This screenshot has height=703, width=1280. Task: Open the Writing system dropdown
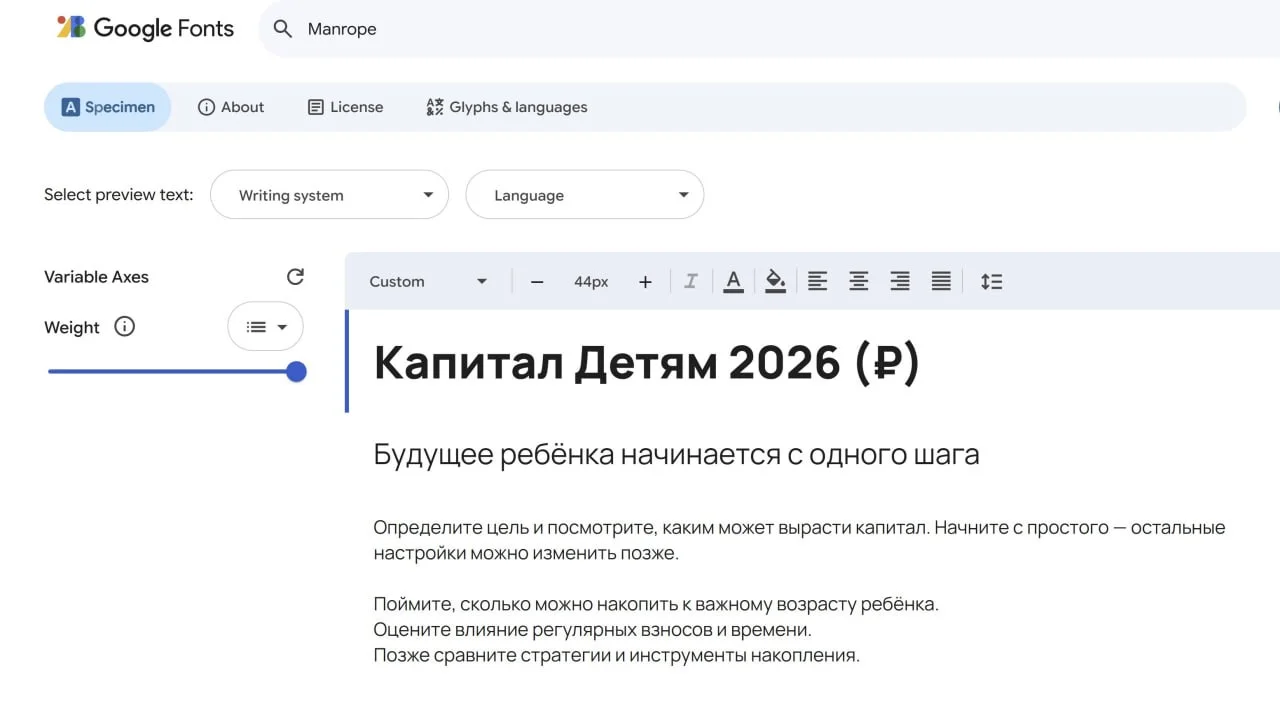[329, 195]
